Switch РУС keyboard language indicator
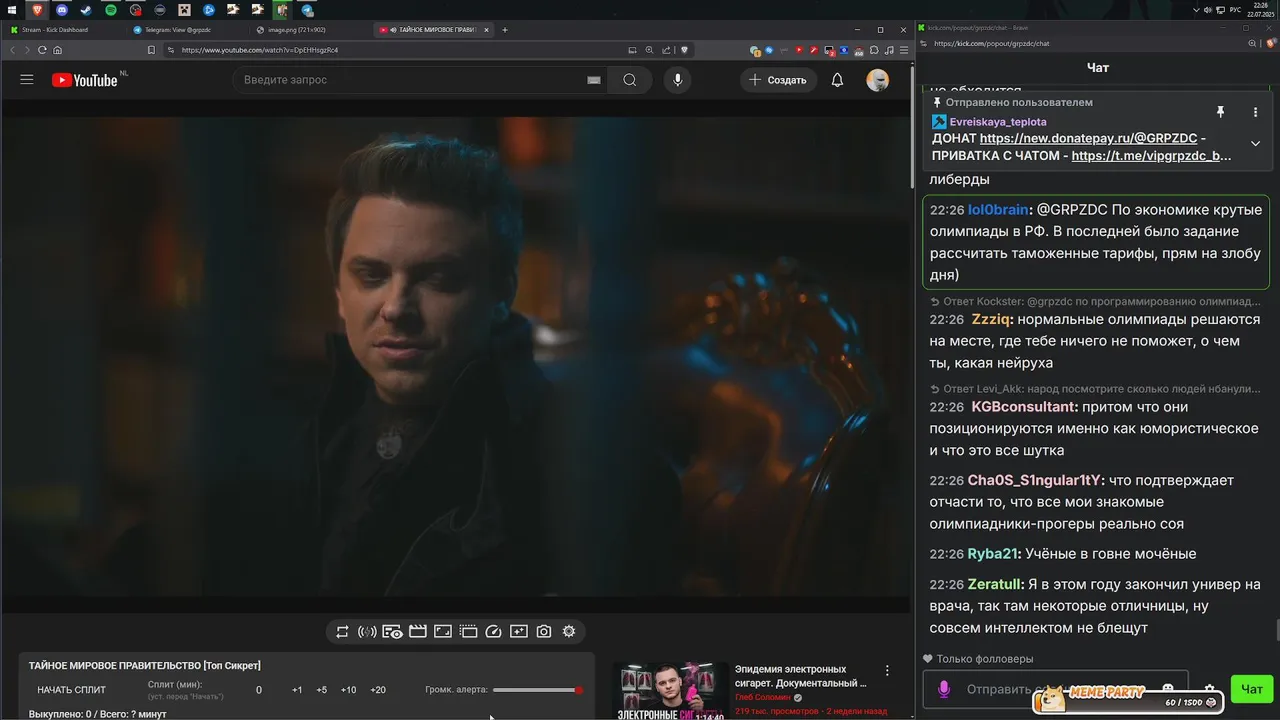The width and height of the screenshot is (1280, 720). click(1236, 10)
